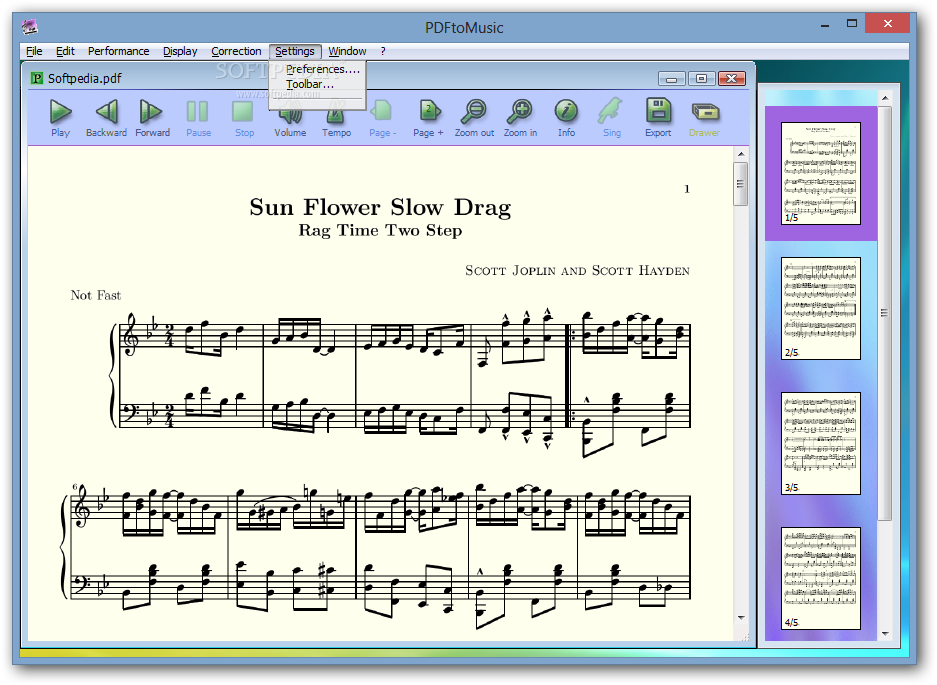Click score view scrollbar down arrow

pyautogui.click(x=741, y=617)
